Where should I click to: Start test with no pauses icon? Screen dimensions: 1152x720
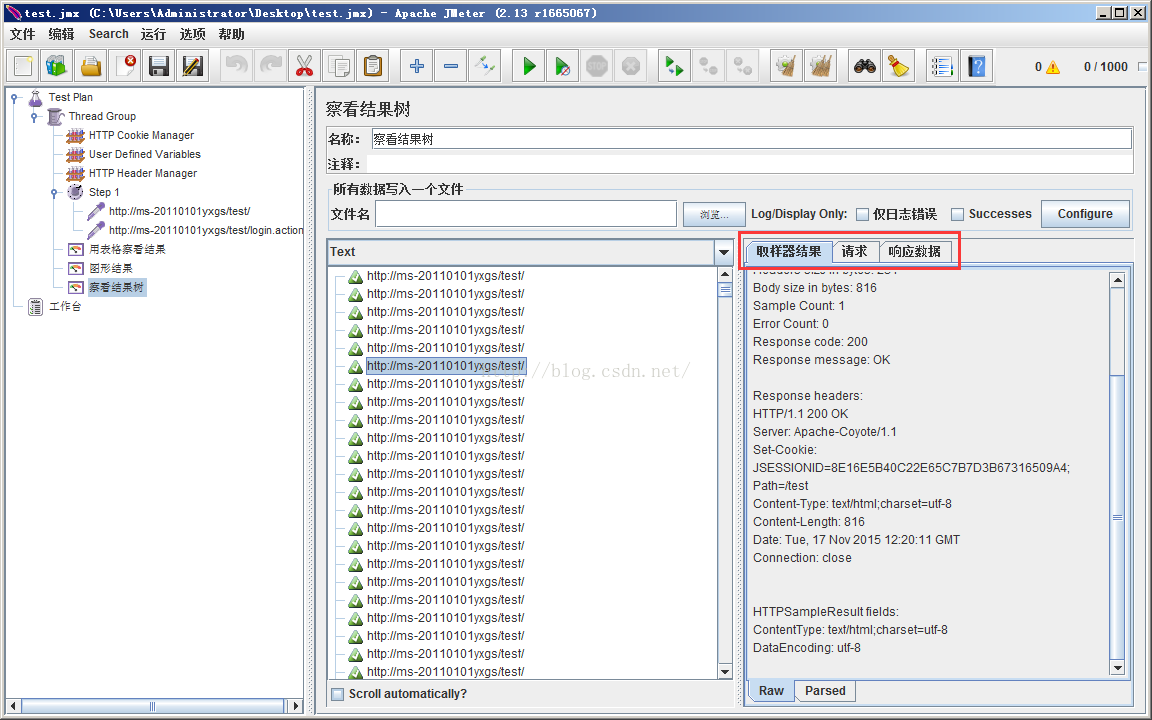pos(562,66)
